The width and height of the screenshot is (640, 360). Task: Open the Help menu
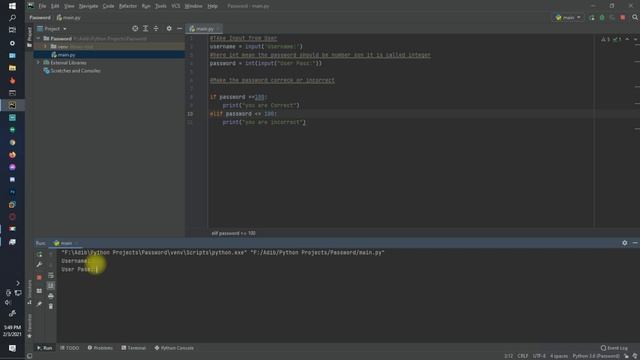pyautogui.click(x=212, y=6)
